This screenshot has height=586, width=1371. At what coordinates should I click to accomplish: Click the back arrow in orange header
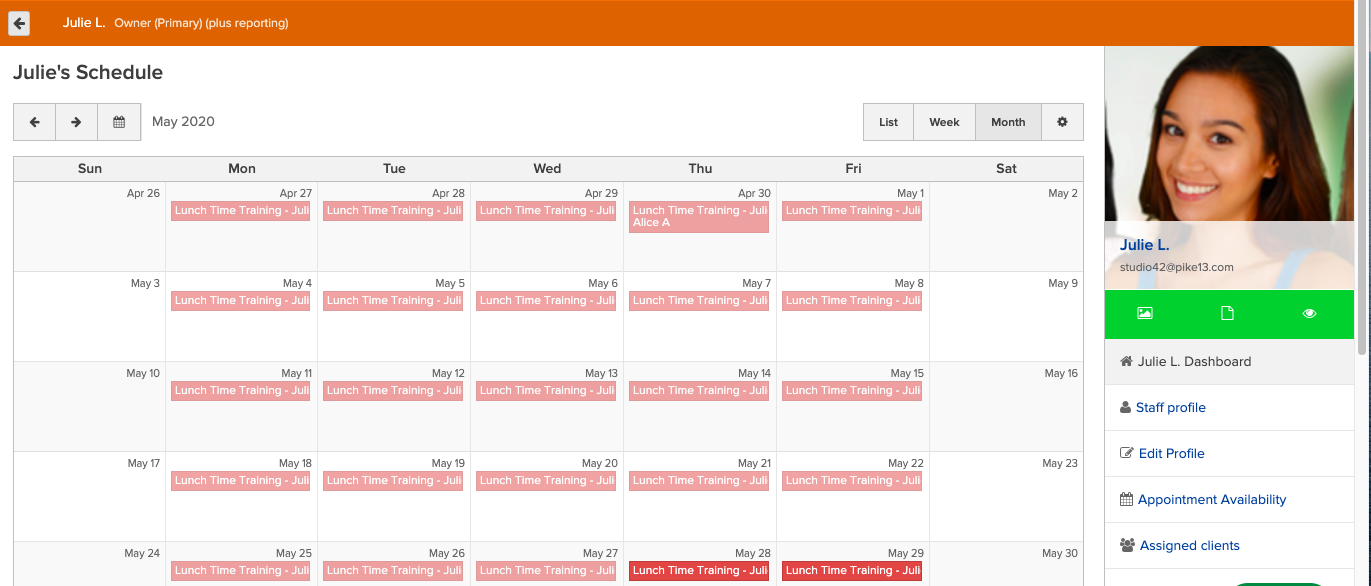point(19,23)
